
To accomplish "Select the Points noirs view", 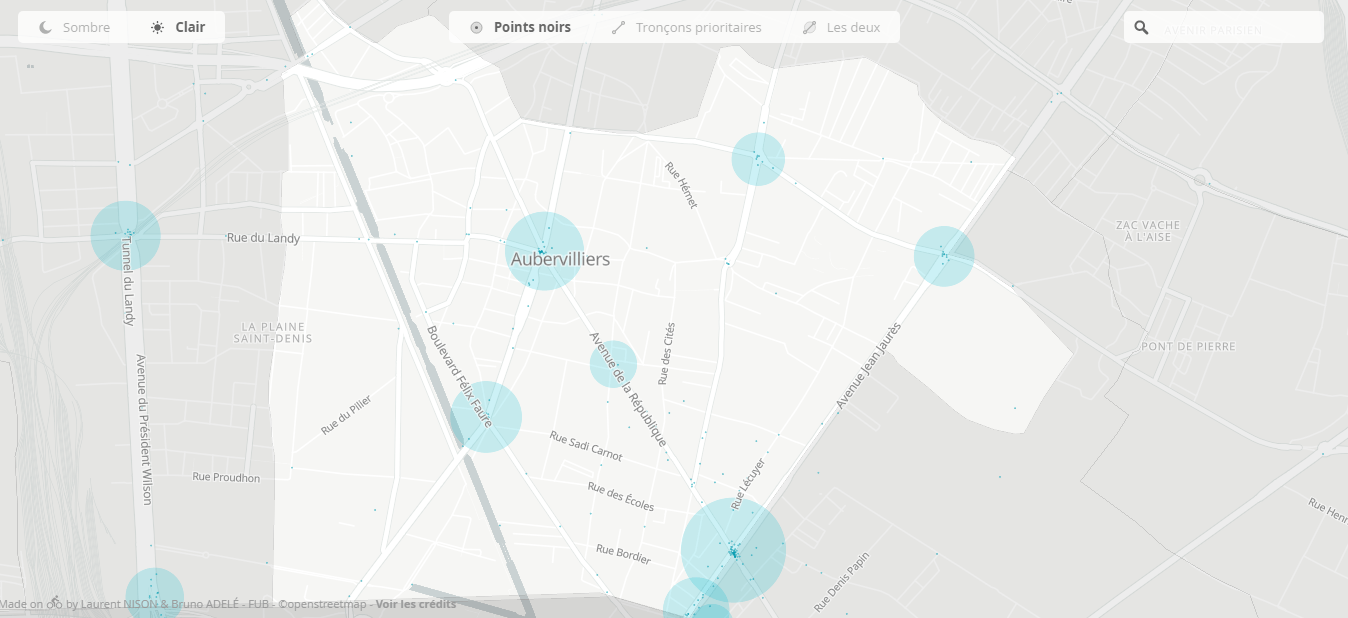I will [x=520, y=28].
